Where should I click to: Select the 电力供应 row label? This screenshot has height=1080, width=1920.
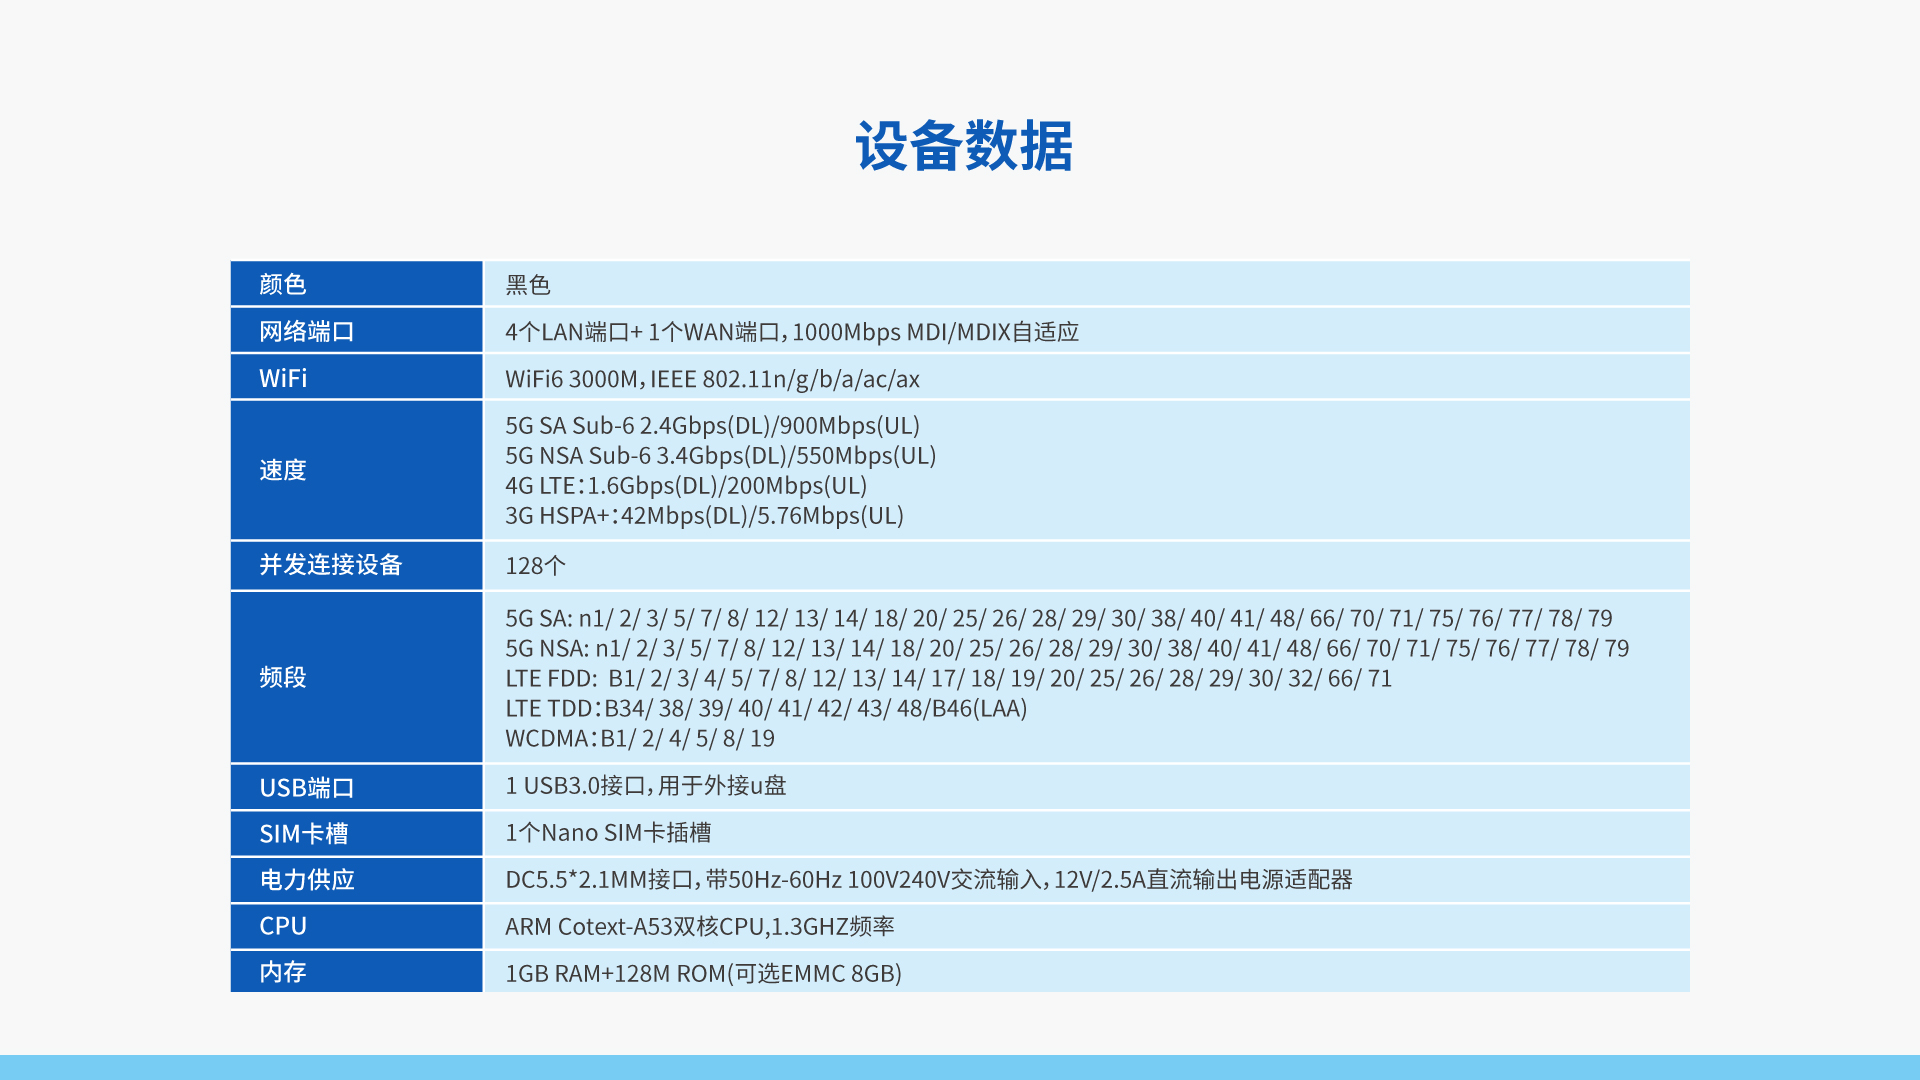tap(306, 880)
